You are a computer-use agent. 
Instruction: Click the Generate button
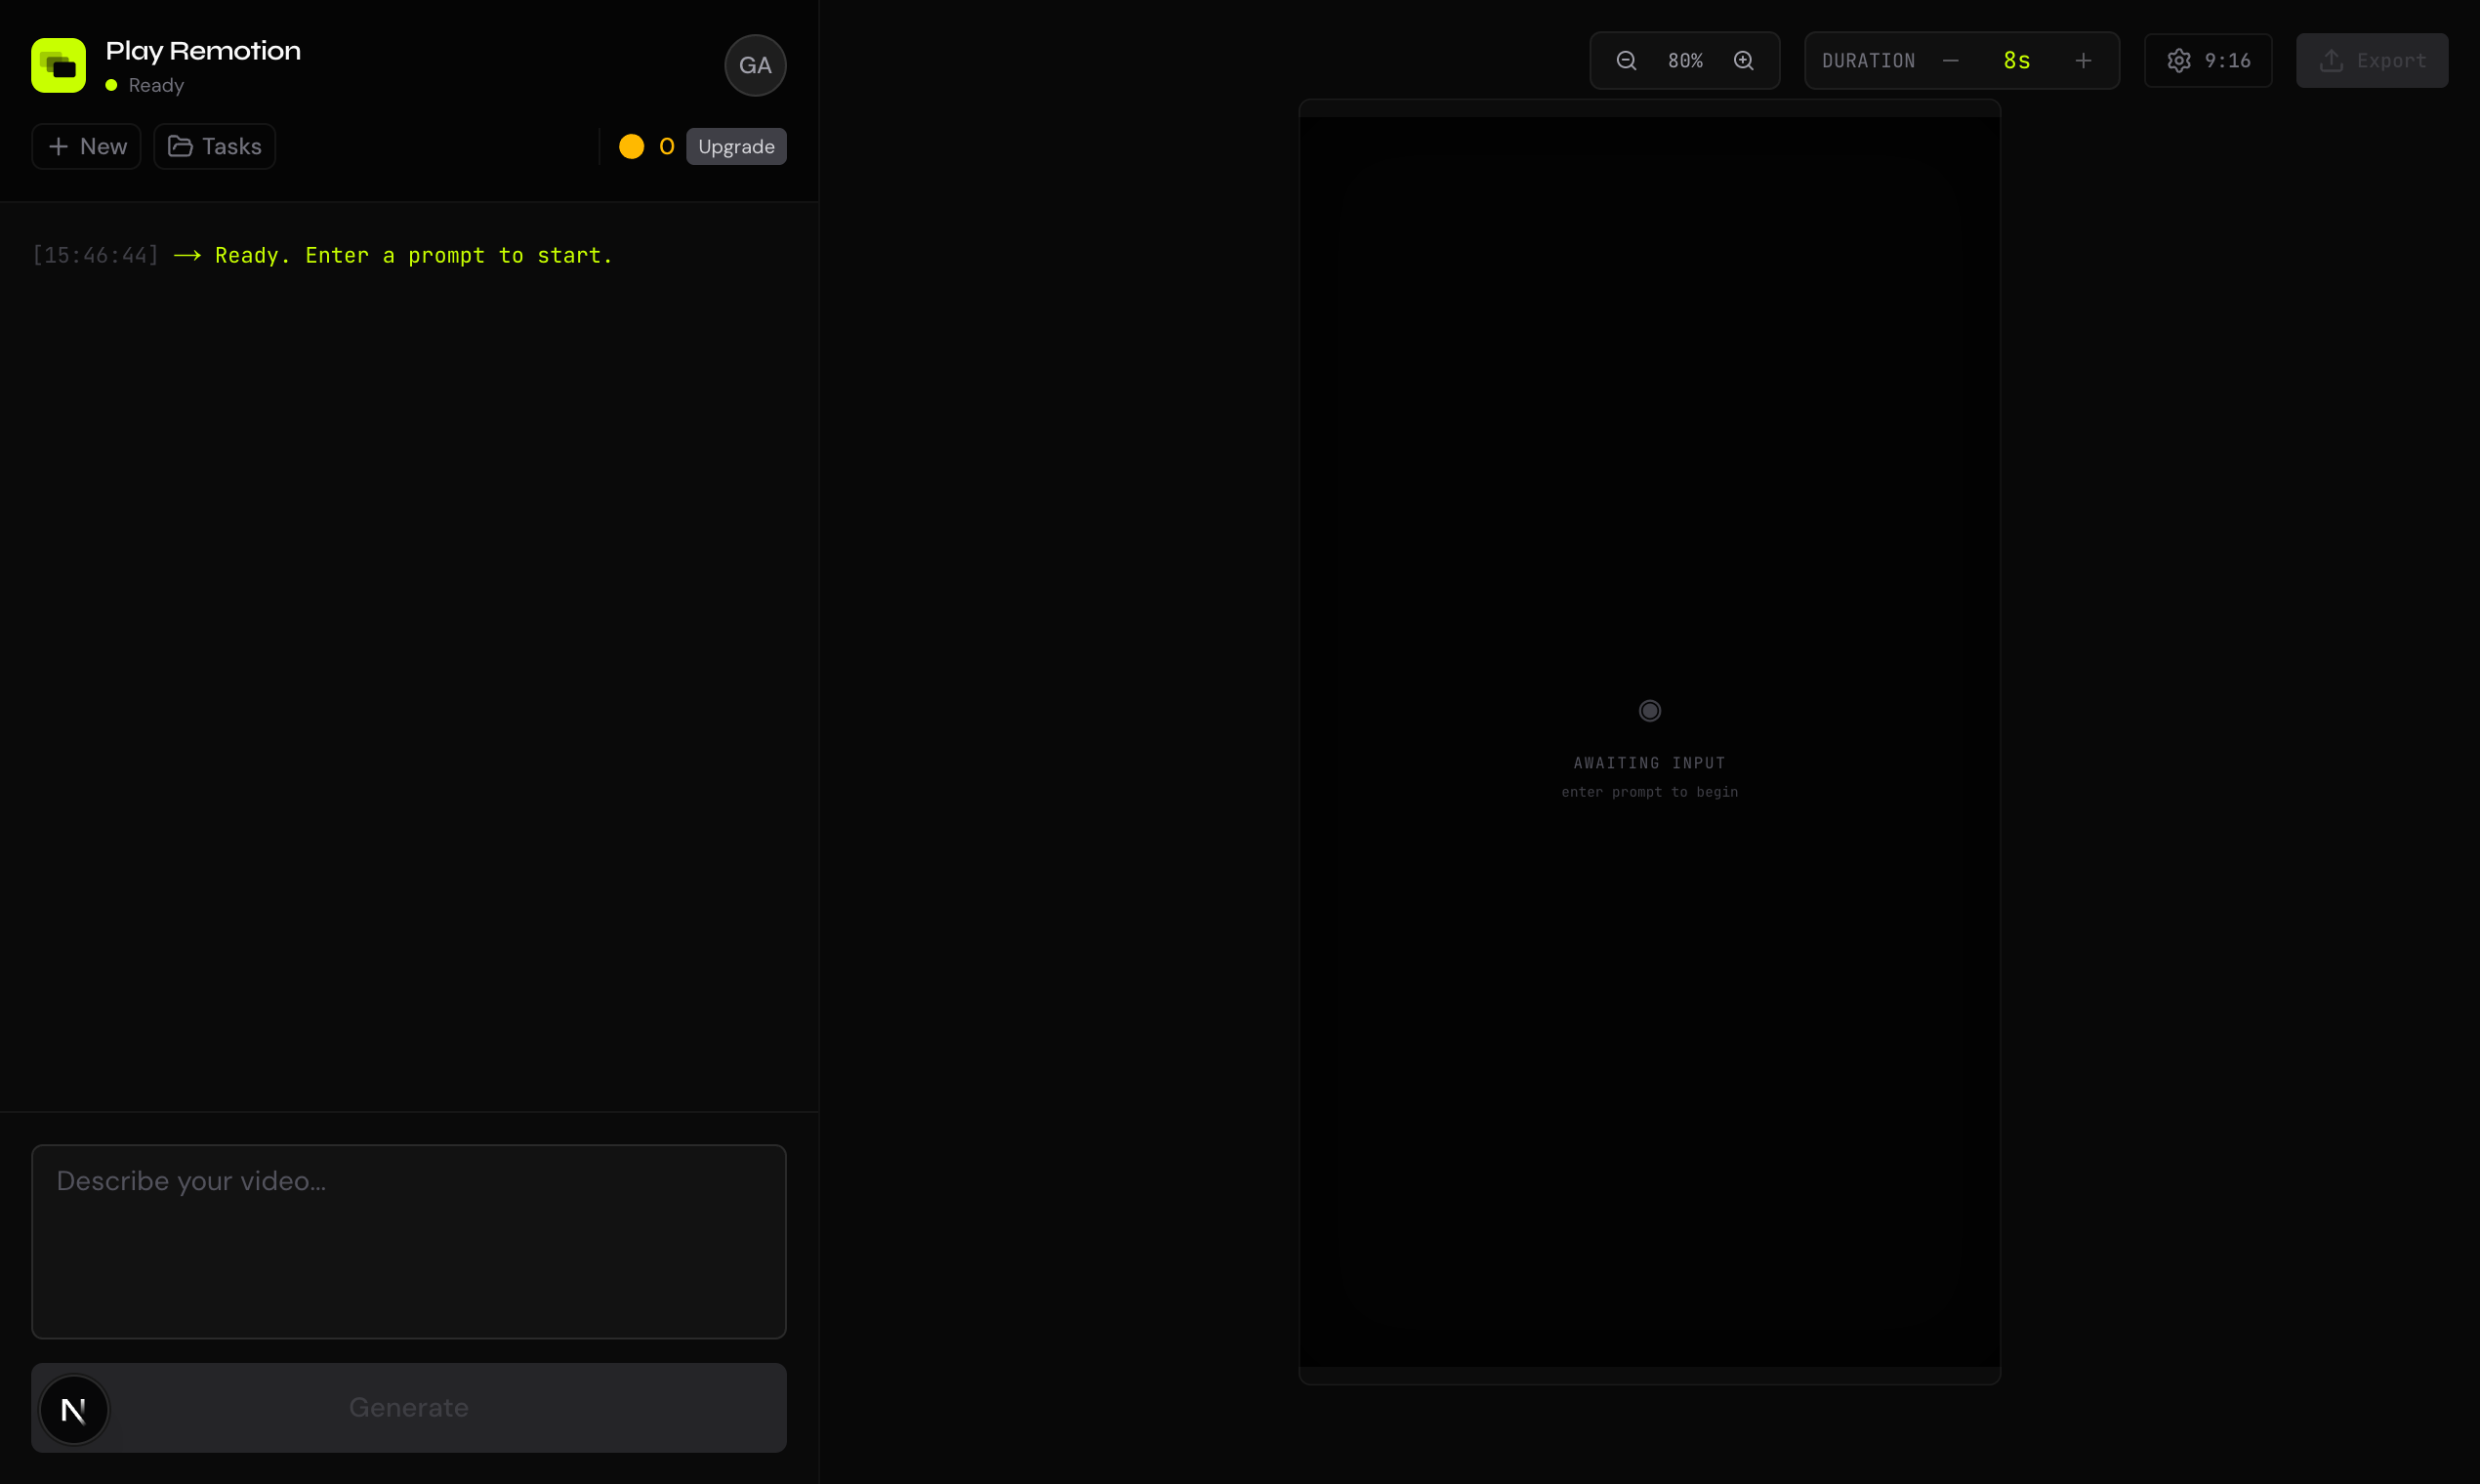(x=408, y=1407)
